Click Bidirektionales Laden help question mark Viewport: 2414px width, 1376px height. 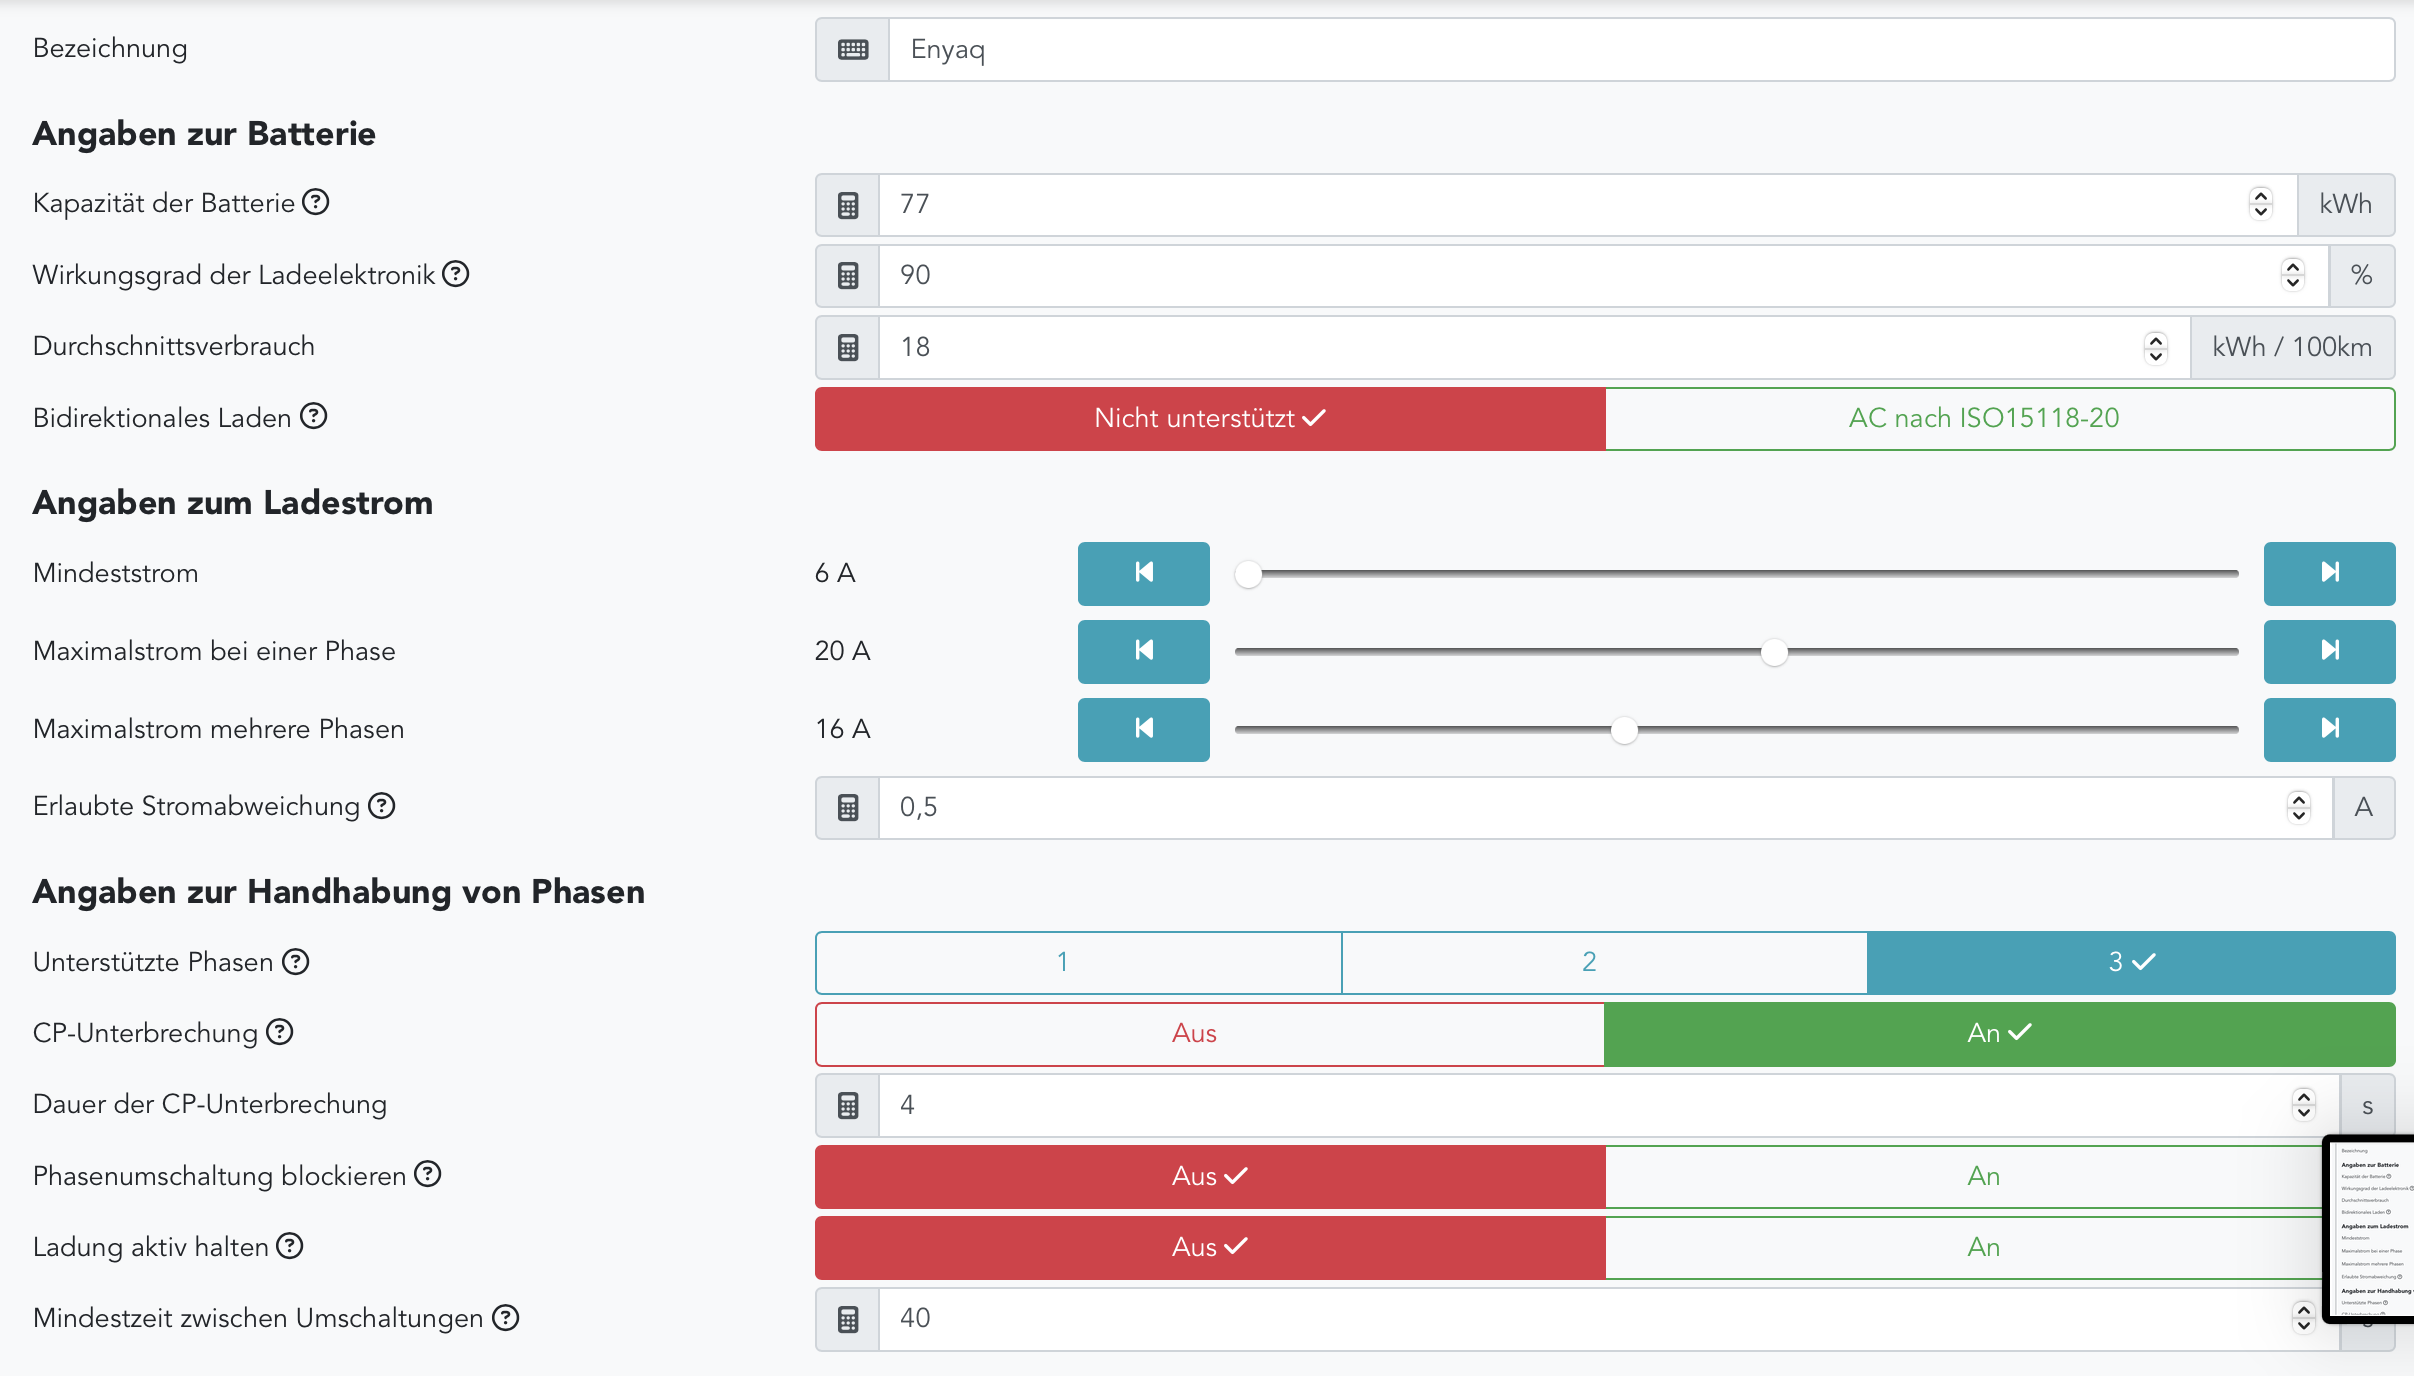314,416
